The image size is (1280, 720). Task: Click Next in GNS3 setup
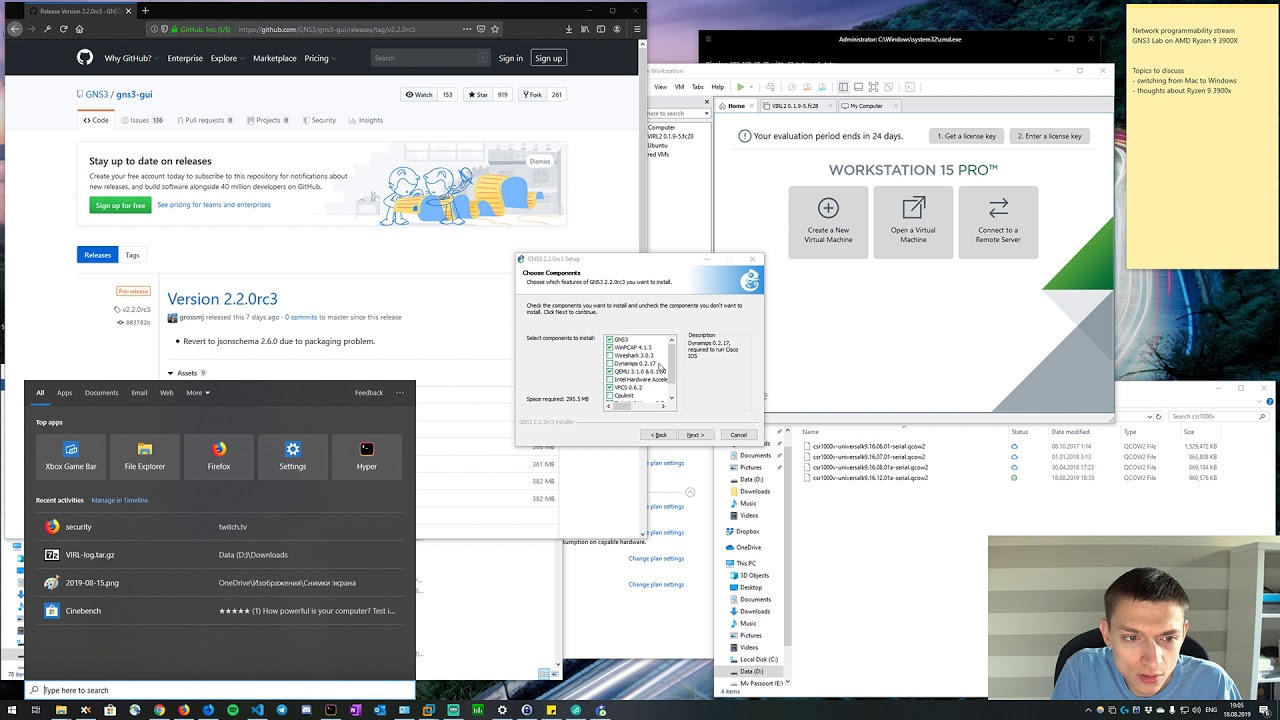click(x=695, y=435)
